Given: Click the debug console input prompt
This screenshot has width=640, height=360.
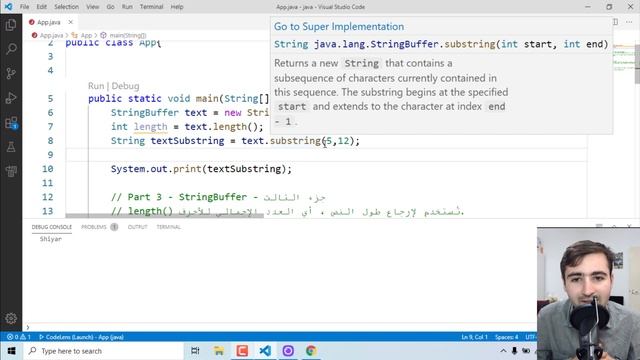Looking at the screenshot, I should click(28, 327).
